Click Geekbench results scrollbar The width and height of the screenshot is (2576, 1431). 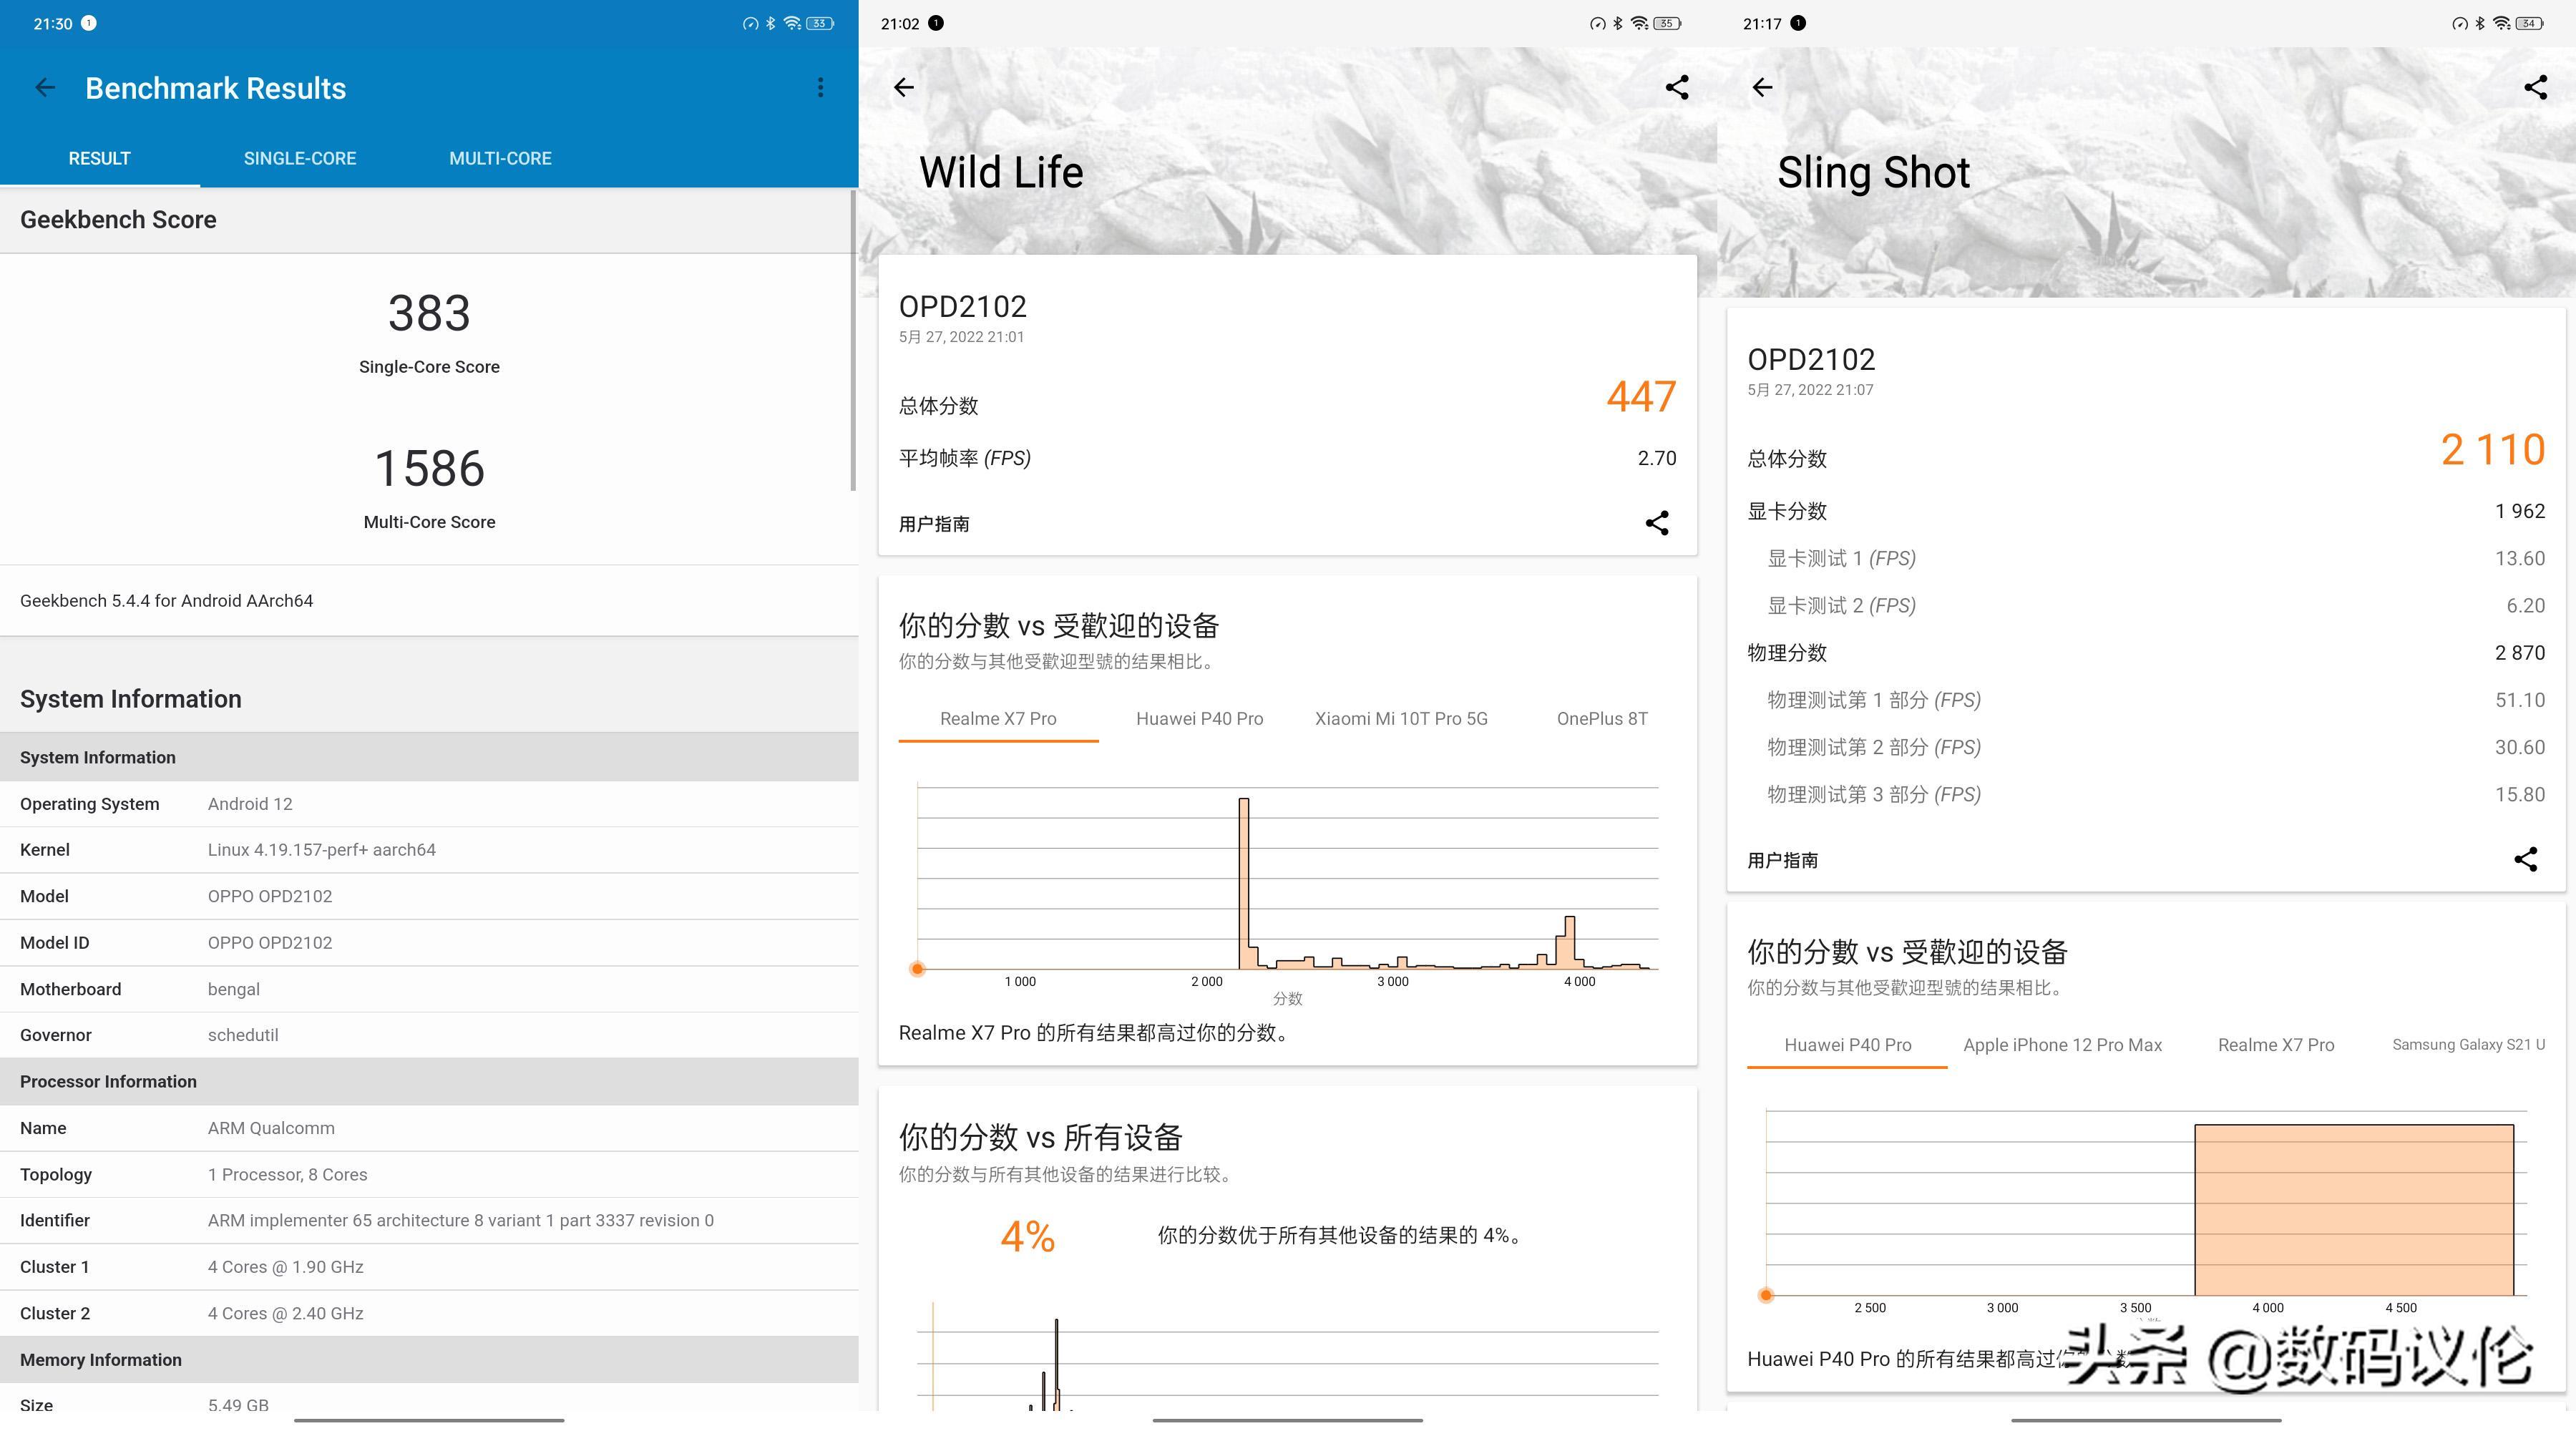click(853, 340)
